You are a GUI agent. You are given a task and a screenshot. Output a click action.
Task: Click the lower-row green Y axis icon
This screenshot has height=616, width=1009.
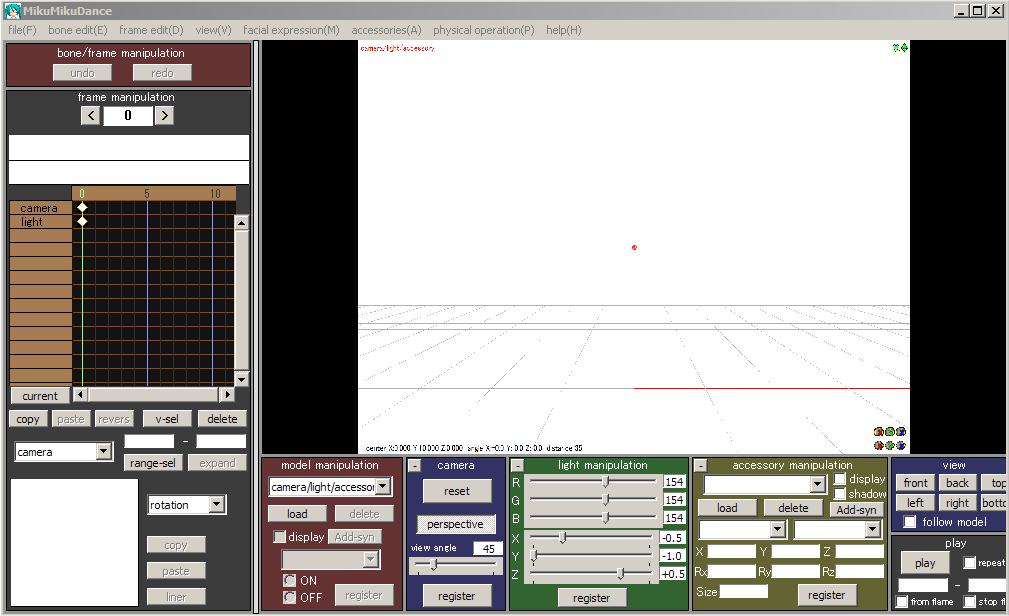[890, 445]
